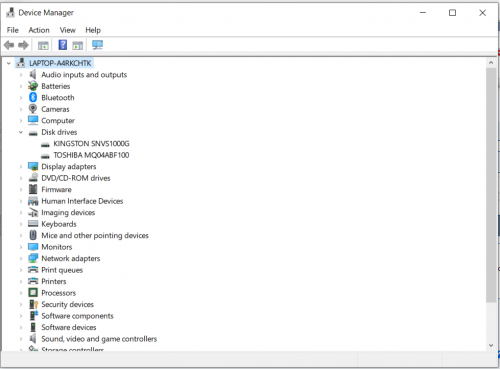Select the Display adapters icon
Viewport: 500px width, 369px height.
pyautogui.click(x=33, y=166)
